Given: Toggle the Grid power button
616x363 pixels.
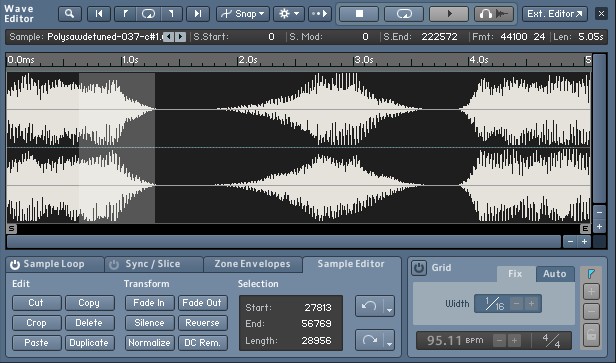Looking at the screenshot, I should click(419, 268).
